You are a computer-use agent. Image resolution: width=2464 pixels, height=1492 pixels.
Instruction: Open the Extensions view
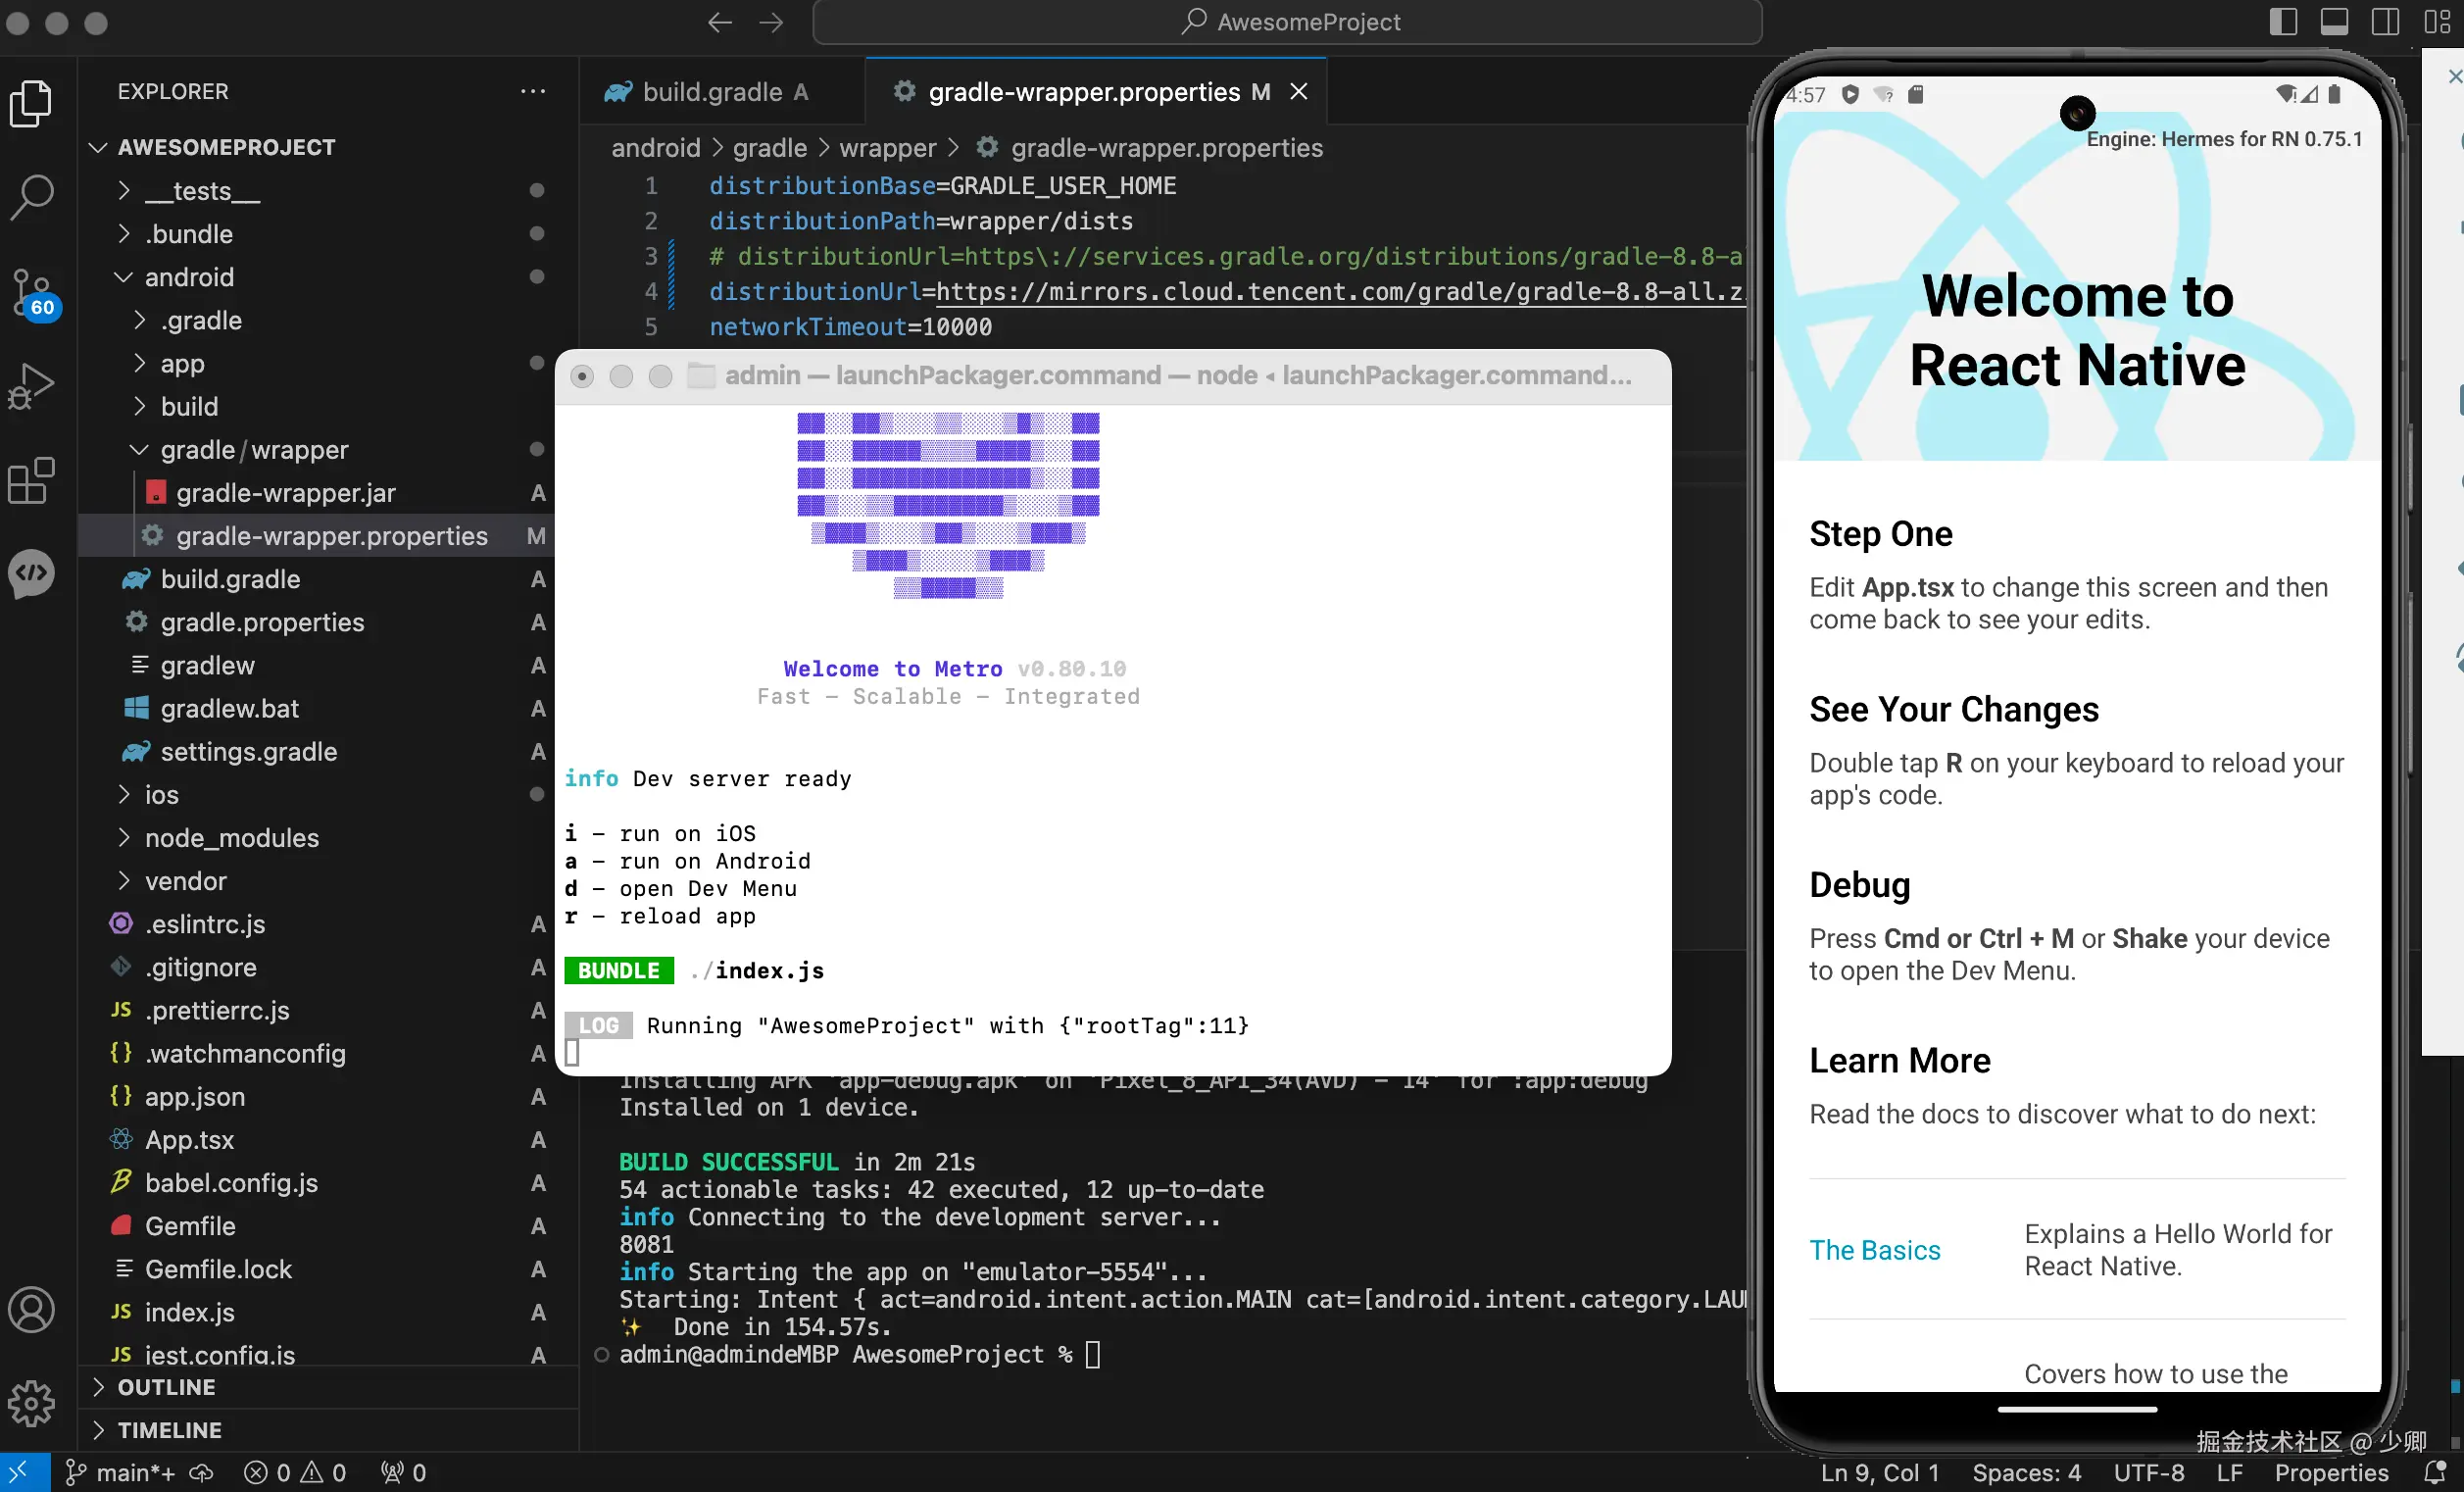[32, 481]
